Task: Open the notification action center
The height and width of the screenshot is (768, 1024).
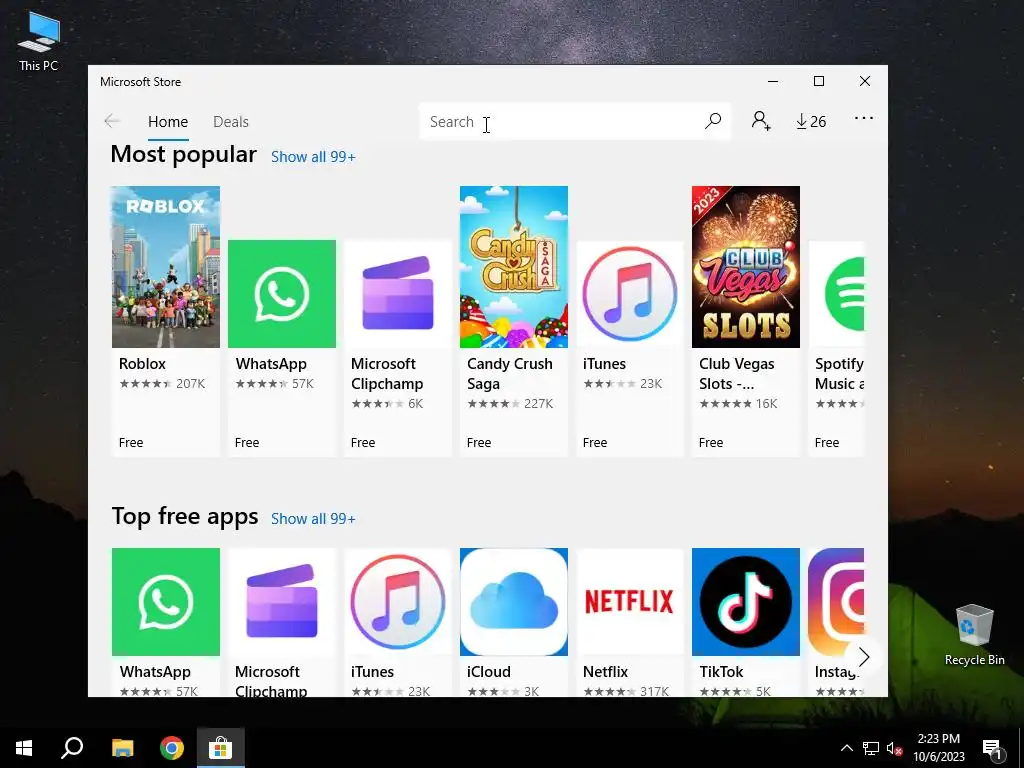Action: (992, 748)
